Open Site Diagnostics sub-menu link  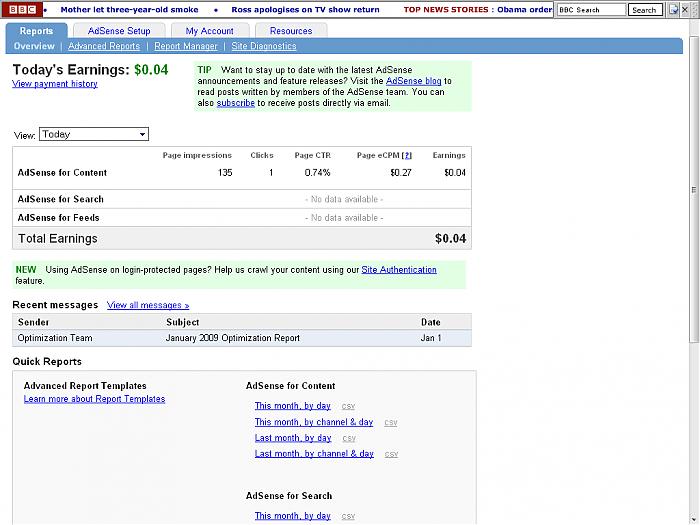(263, 46)
